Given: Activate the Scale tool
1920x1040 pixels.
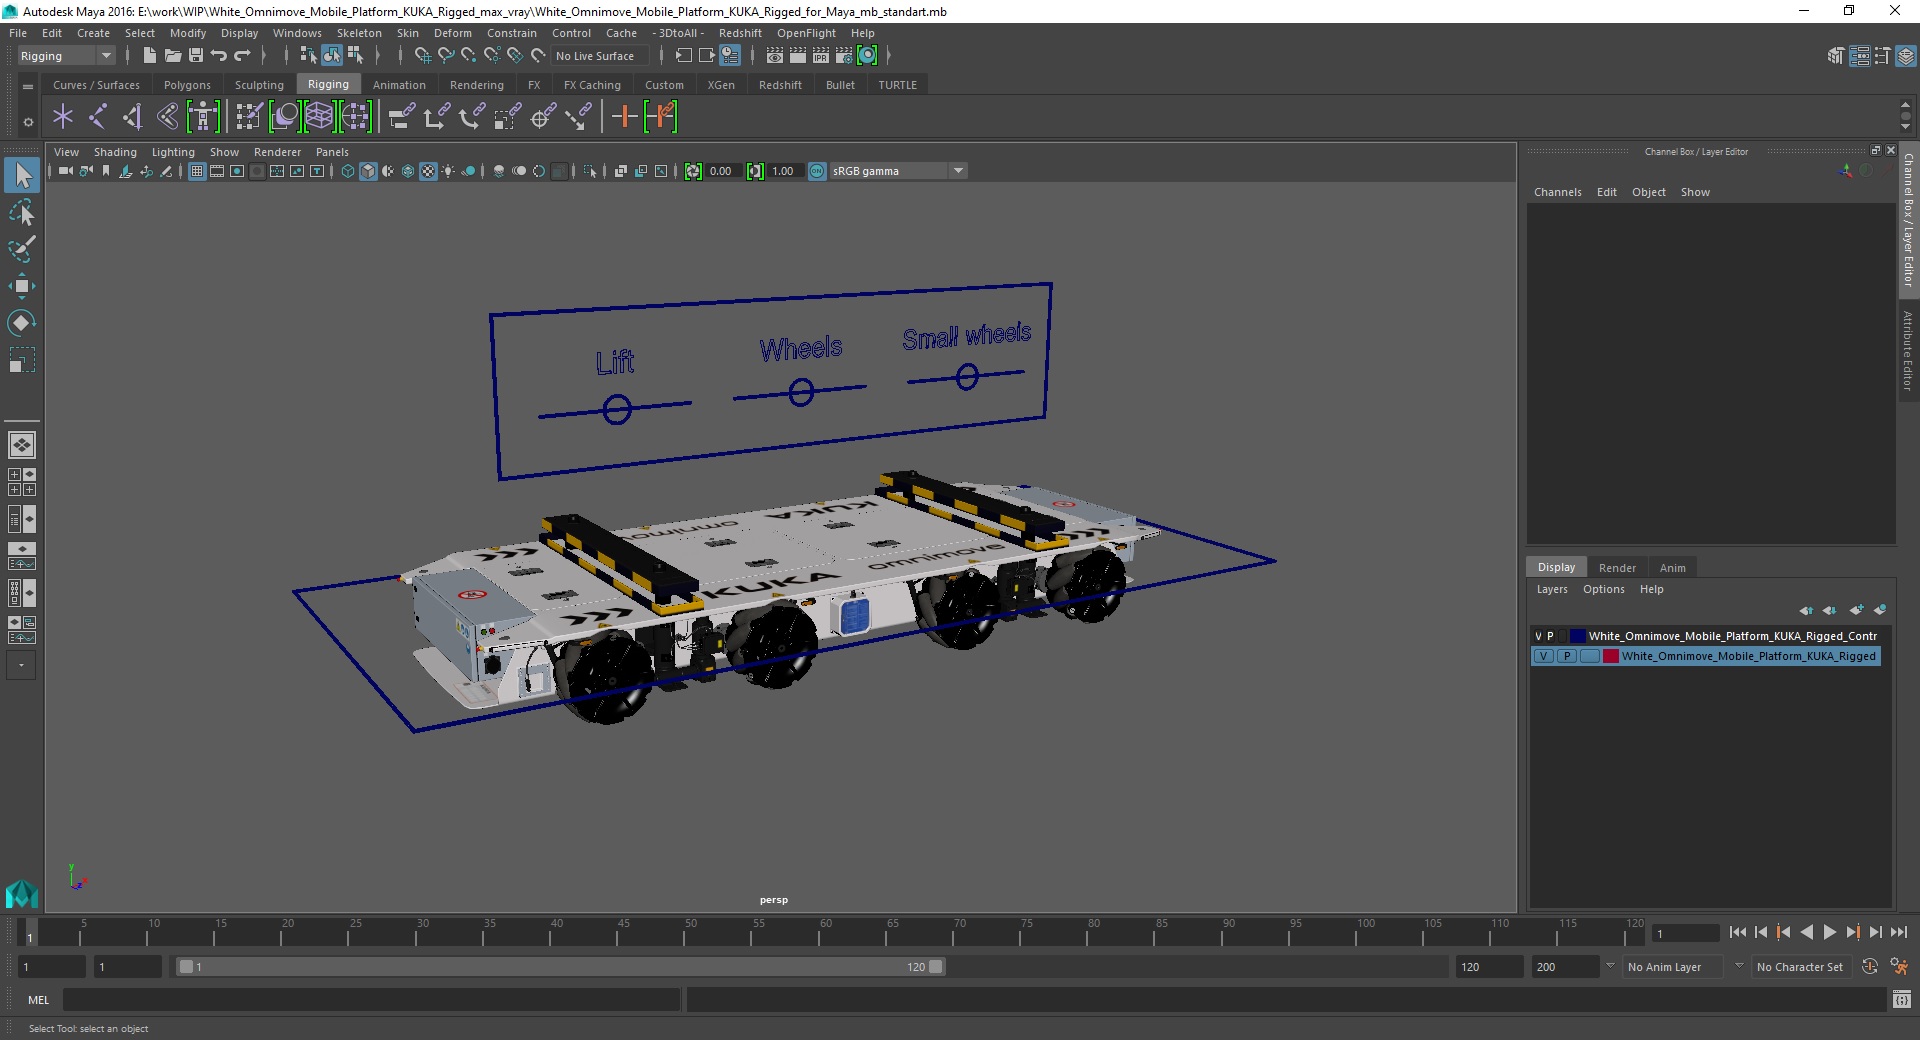Looking at the screenshot, I should pos(22,359).
